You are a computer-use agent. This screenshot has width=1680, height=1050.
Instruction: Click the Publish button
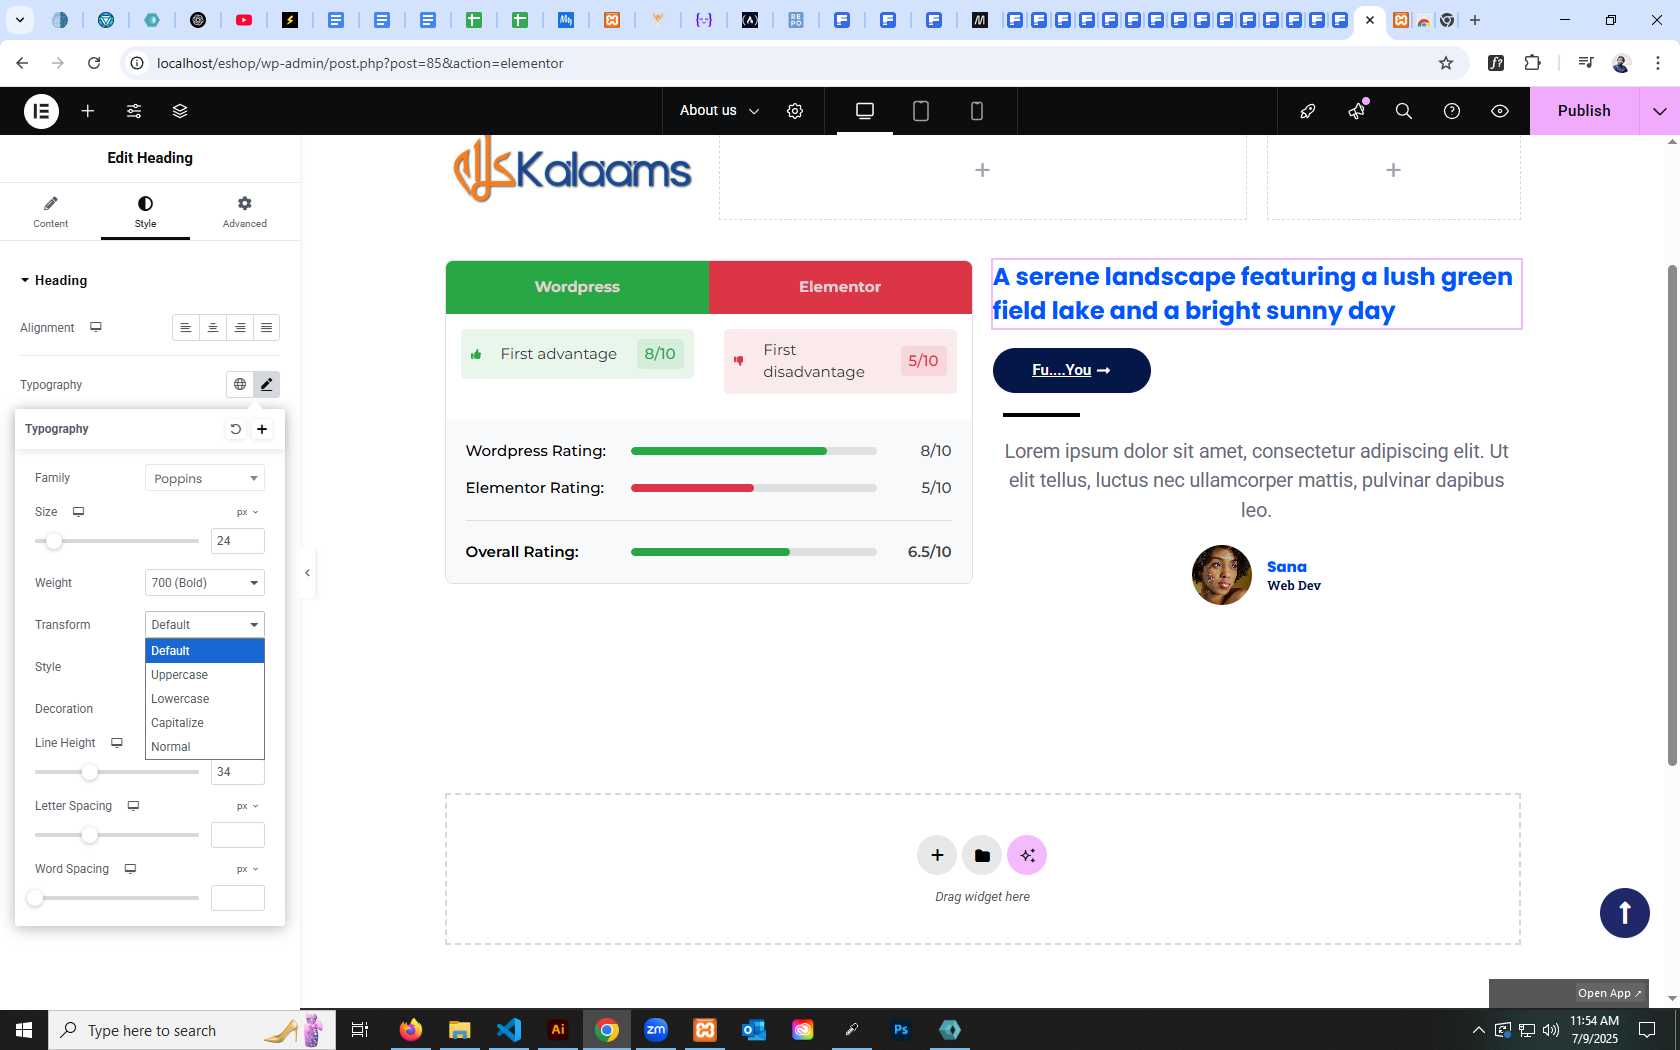pos(1584,111)
